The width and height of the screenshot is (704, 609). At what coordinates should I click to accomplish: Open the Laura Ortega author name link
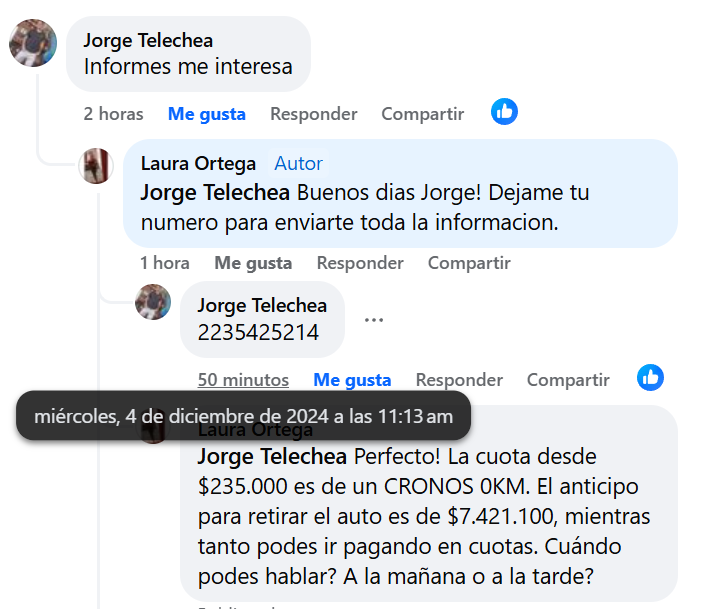[198, 163]
